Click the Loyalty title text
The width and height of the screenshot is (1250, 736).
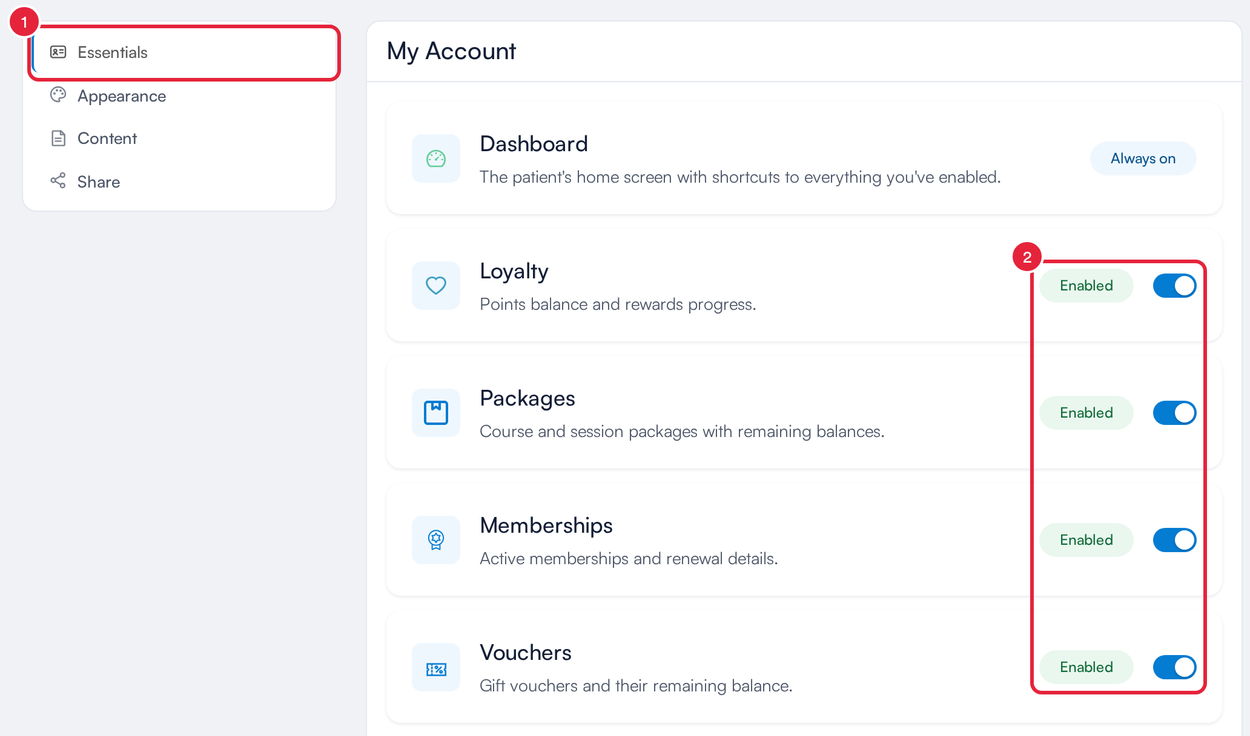[x=514, y=271]
